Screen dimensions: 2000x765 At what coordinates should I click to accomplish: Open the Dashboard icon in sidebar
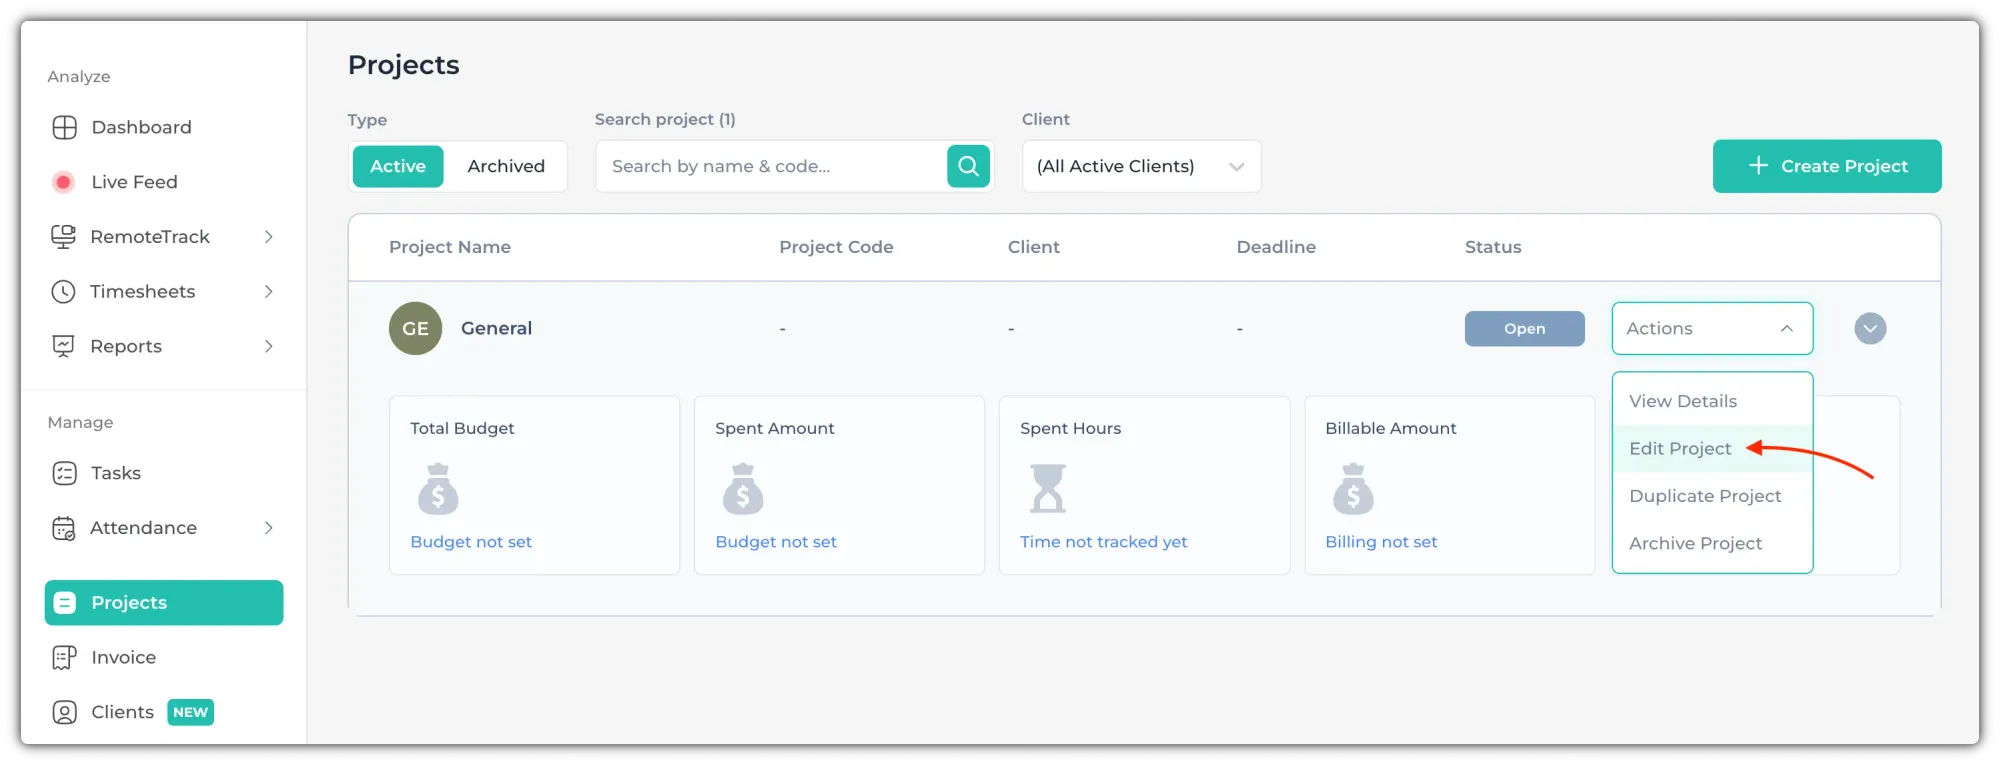click(x=64, y=127)
